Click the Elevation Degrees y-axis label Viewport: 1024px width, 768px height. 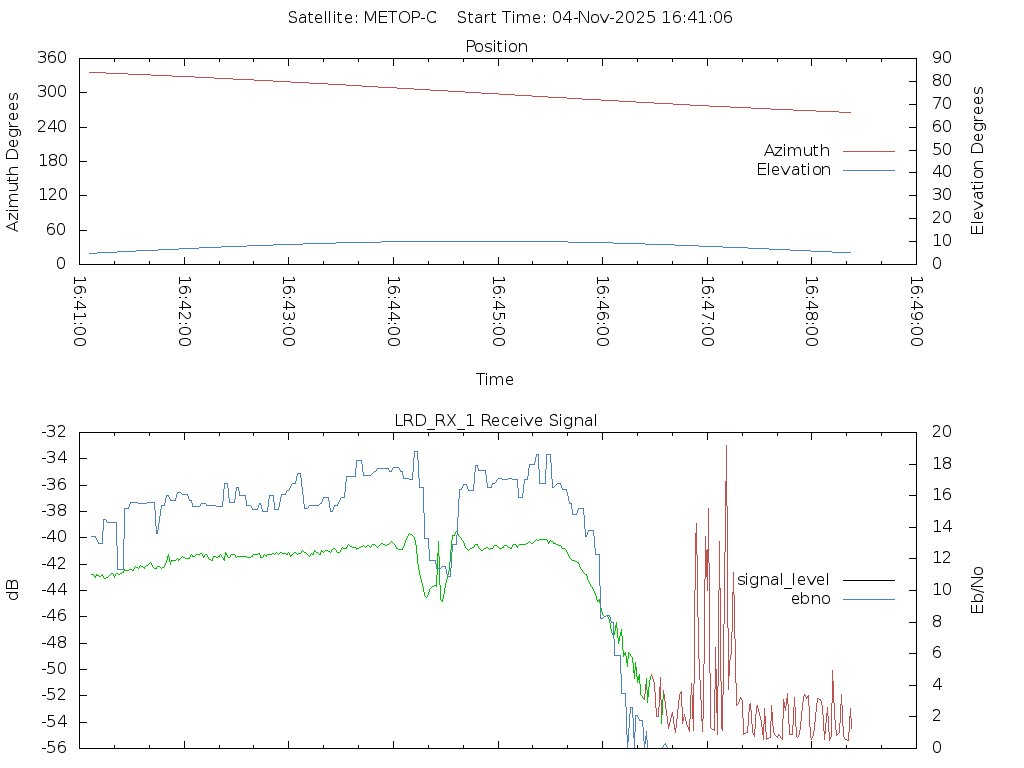click(x=978, y=161)
